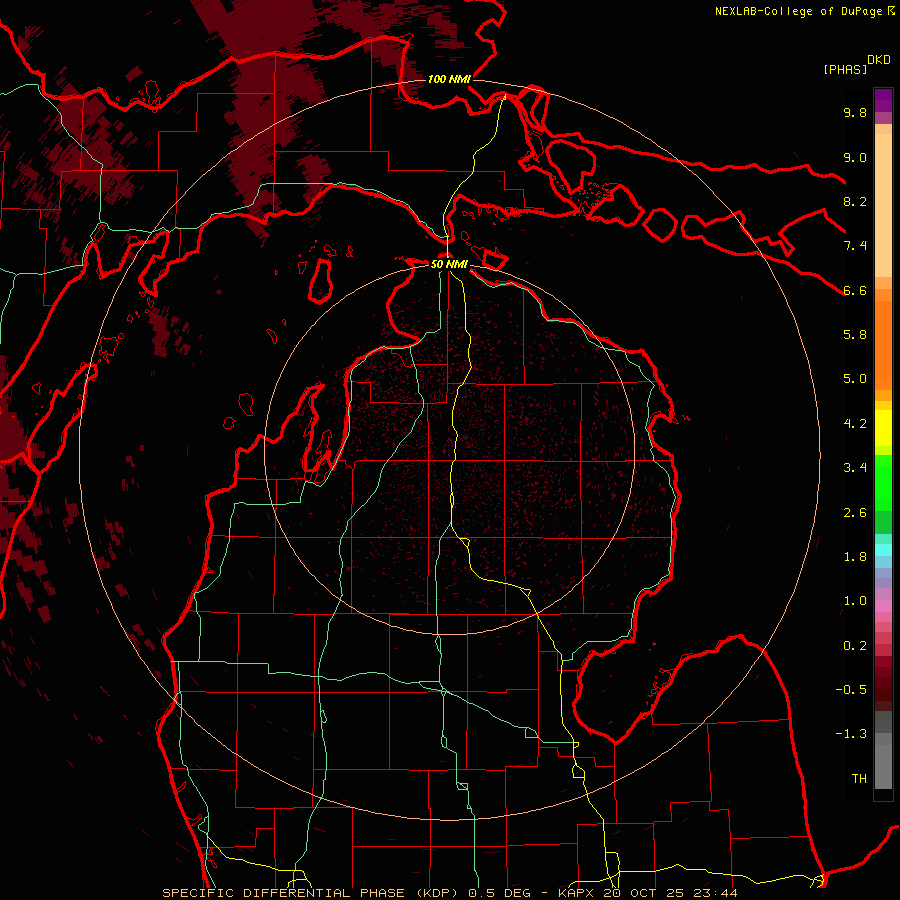900x900 pixels.
Task: Select the 9.8 value on the color scale
Action: (855, 112)
